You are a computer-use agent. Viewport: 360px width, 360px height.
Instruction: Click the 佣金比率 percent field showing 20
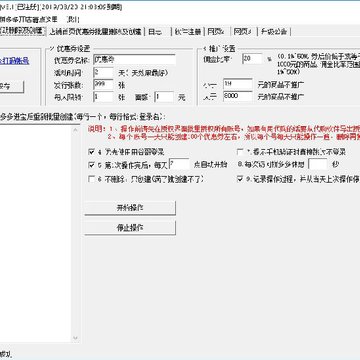click(x=252, y=59)
